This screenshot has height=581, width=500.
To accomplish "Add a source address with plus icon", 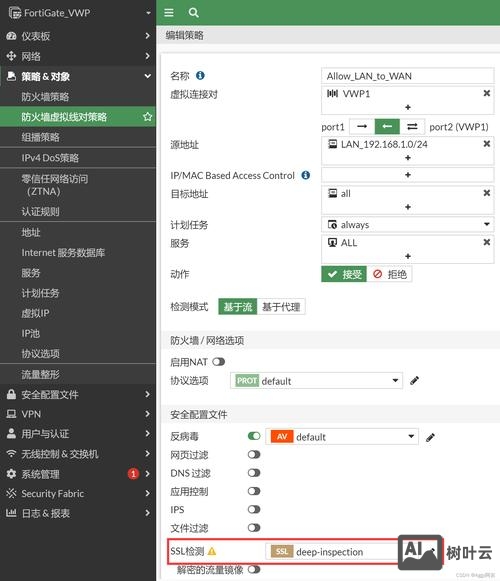I will [408, 158].
